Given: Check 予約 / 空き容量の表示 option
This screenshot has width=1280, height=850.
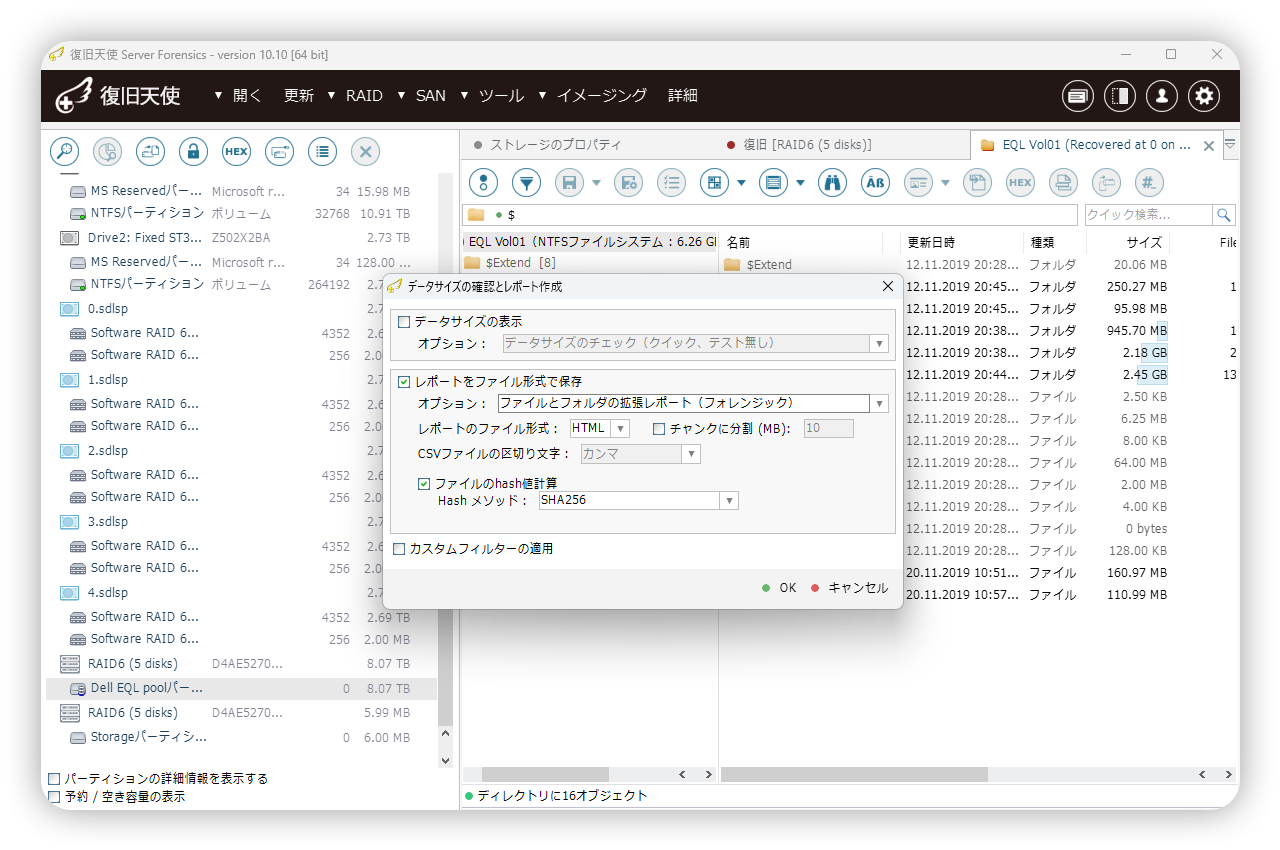Looking at the screenshot, I should tap(54, 797).
